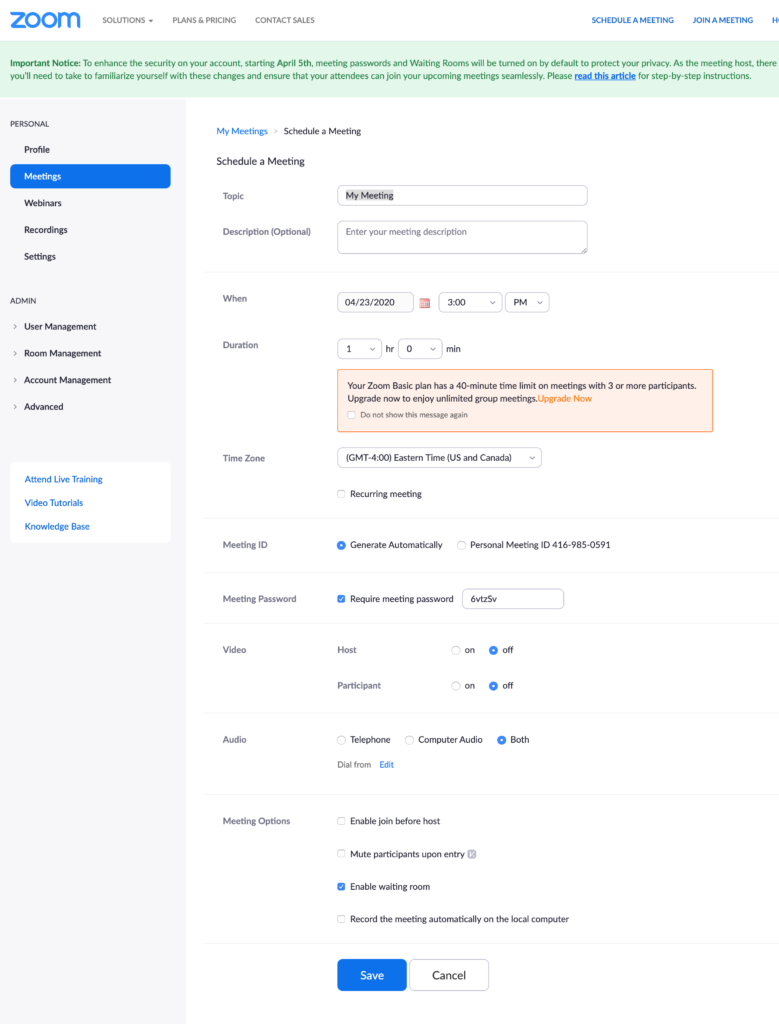Expand User Management section
This screenshot has height=1024, width=779.
[x=59, y=327]
